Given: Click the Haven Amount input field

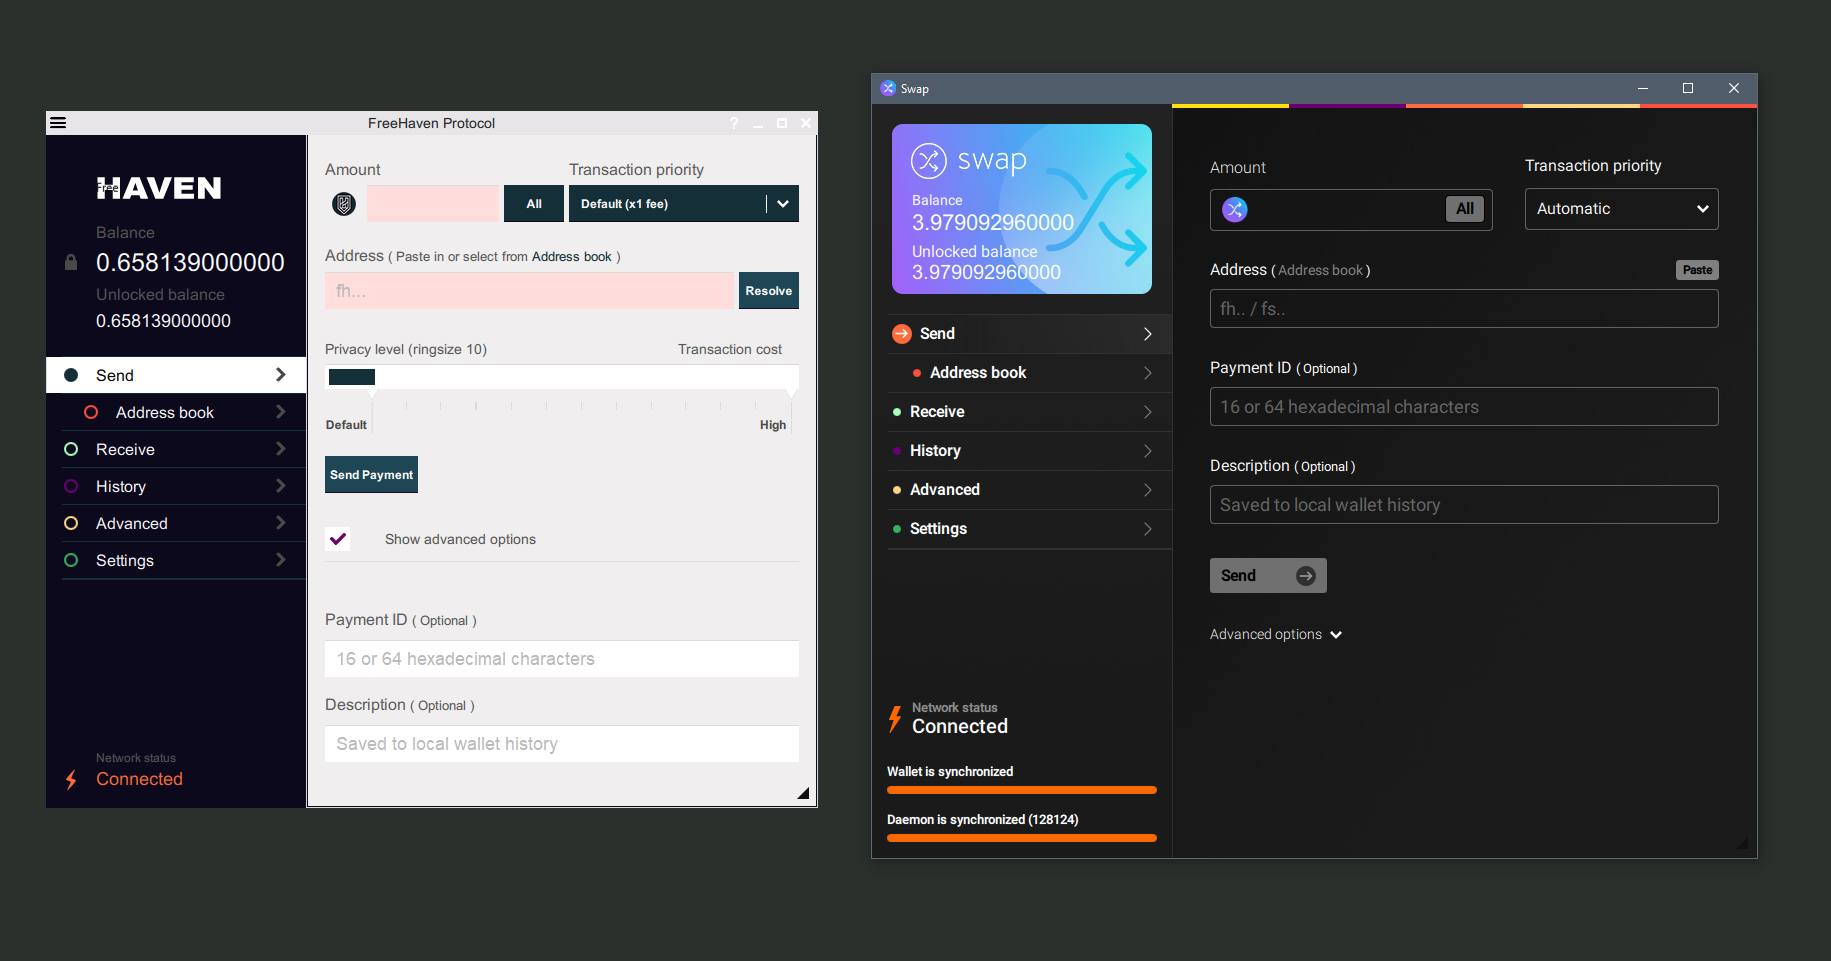Looking at the screenshot, I should click(x=433, y=204).
